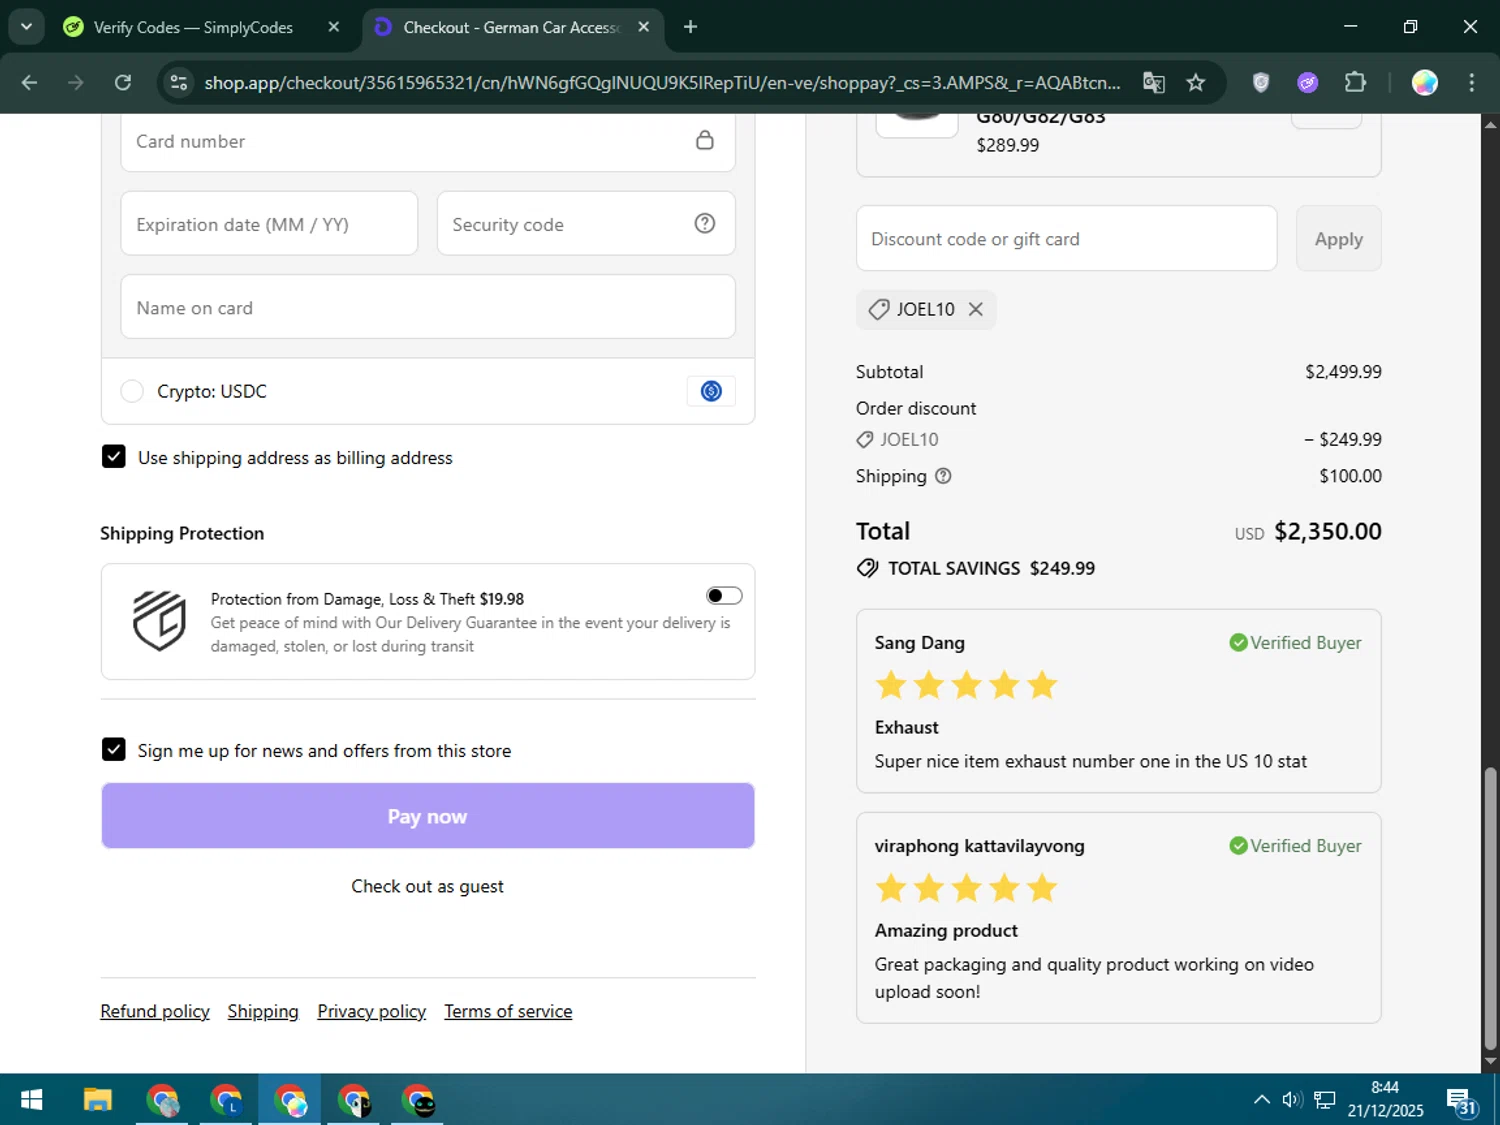This screenshot has height=1125, width=1500.
Task: Click the shipping info help icon
Action: (943, 476)
